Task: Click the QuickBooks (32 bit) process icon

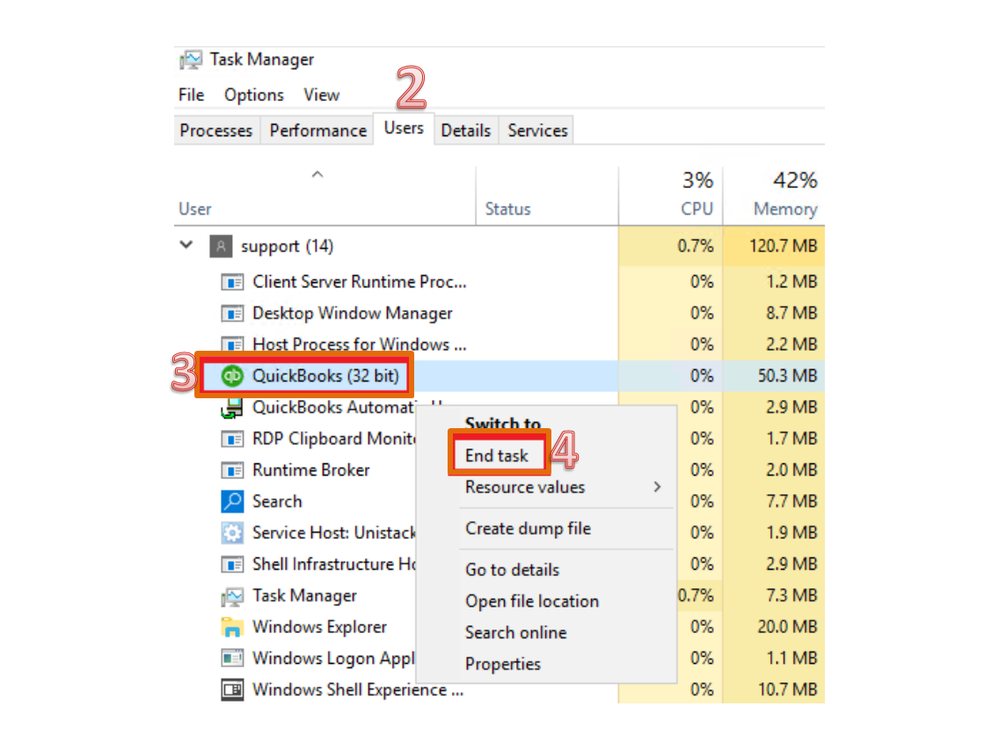Action: 232,376
